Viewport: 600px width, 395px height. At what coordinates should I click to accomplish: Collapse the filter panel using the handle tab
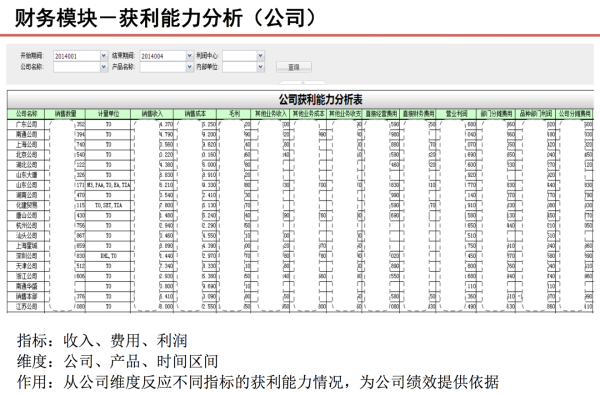coord(302,82)
